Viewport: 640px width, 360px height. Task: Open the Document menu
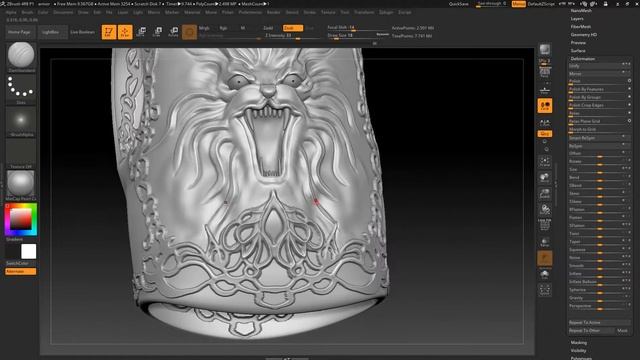63,12
